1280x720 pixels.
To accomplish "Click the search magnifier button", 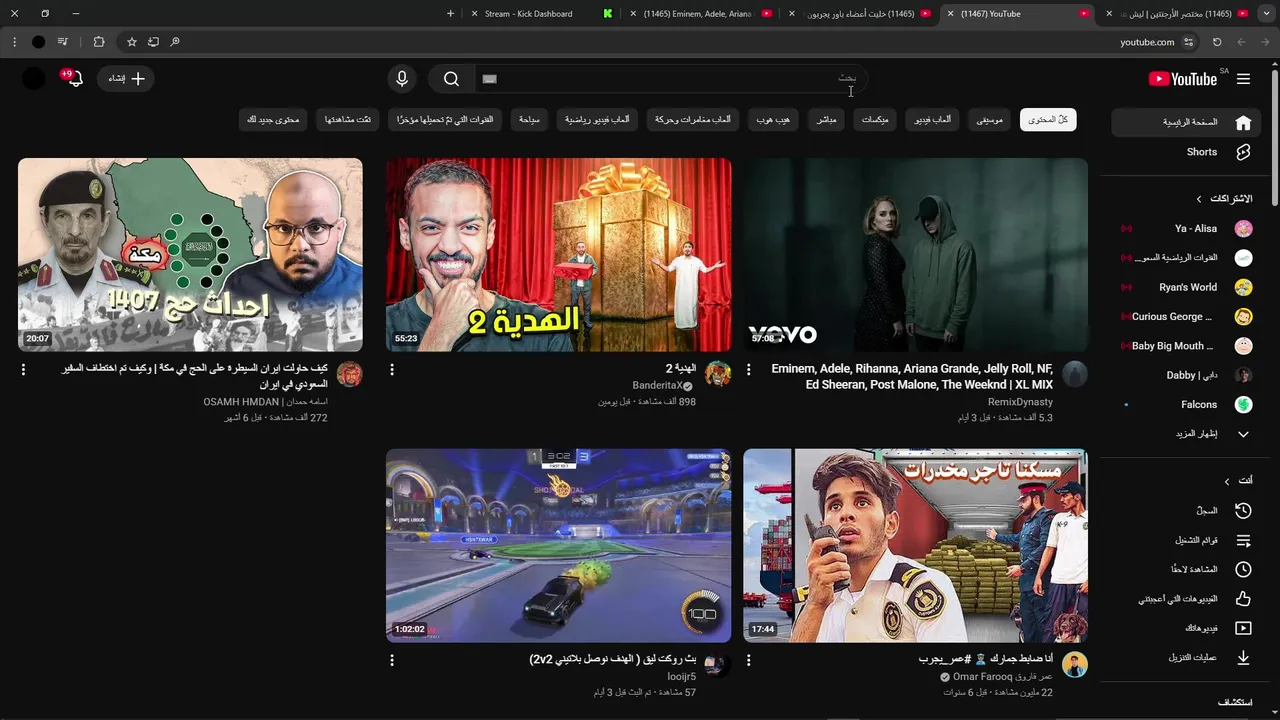I will pyautogui.click(x=451, y=79).
